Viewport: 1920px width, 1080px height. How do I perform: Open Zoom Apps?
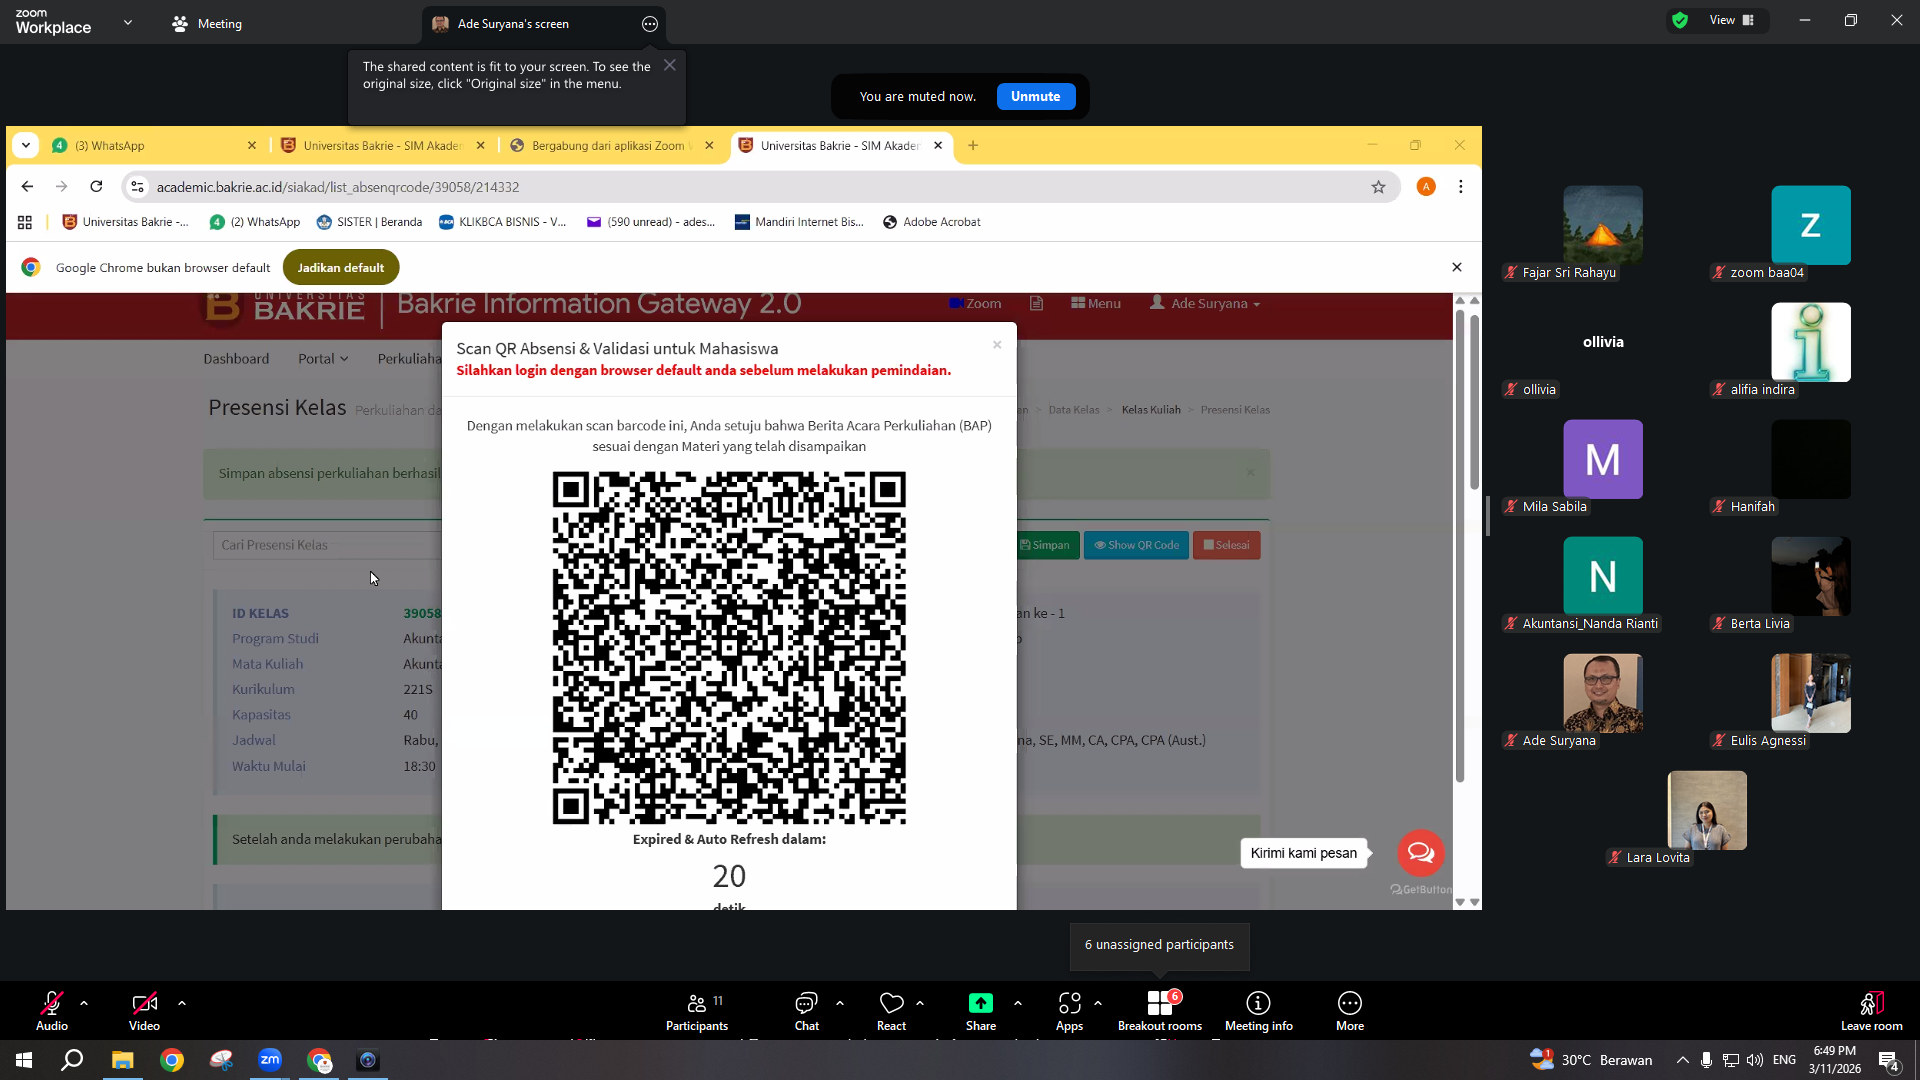point(1069,1011)
